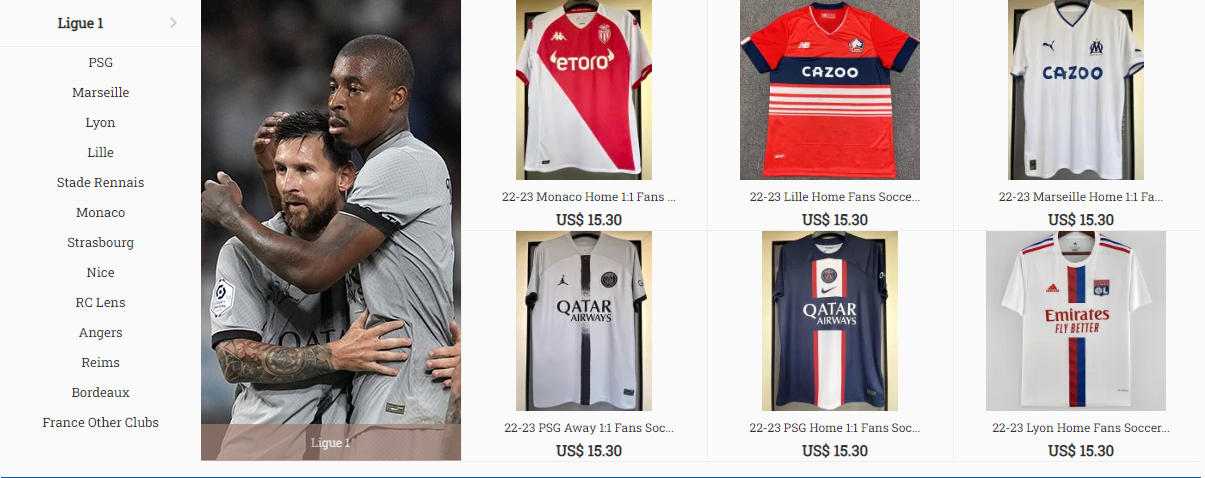Image resolution: width=1205 pixels, height=478 pixels.
Task: Choose Monaco from the club list
Action: click(x=100, y=212)
